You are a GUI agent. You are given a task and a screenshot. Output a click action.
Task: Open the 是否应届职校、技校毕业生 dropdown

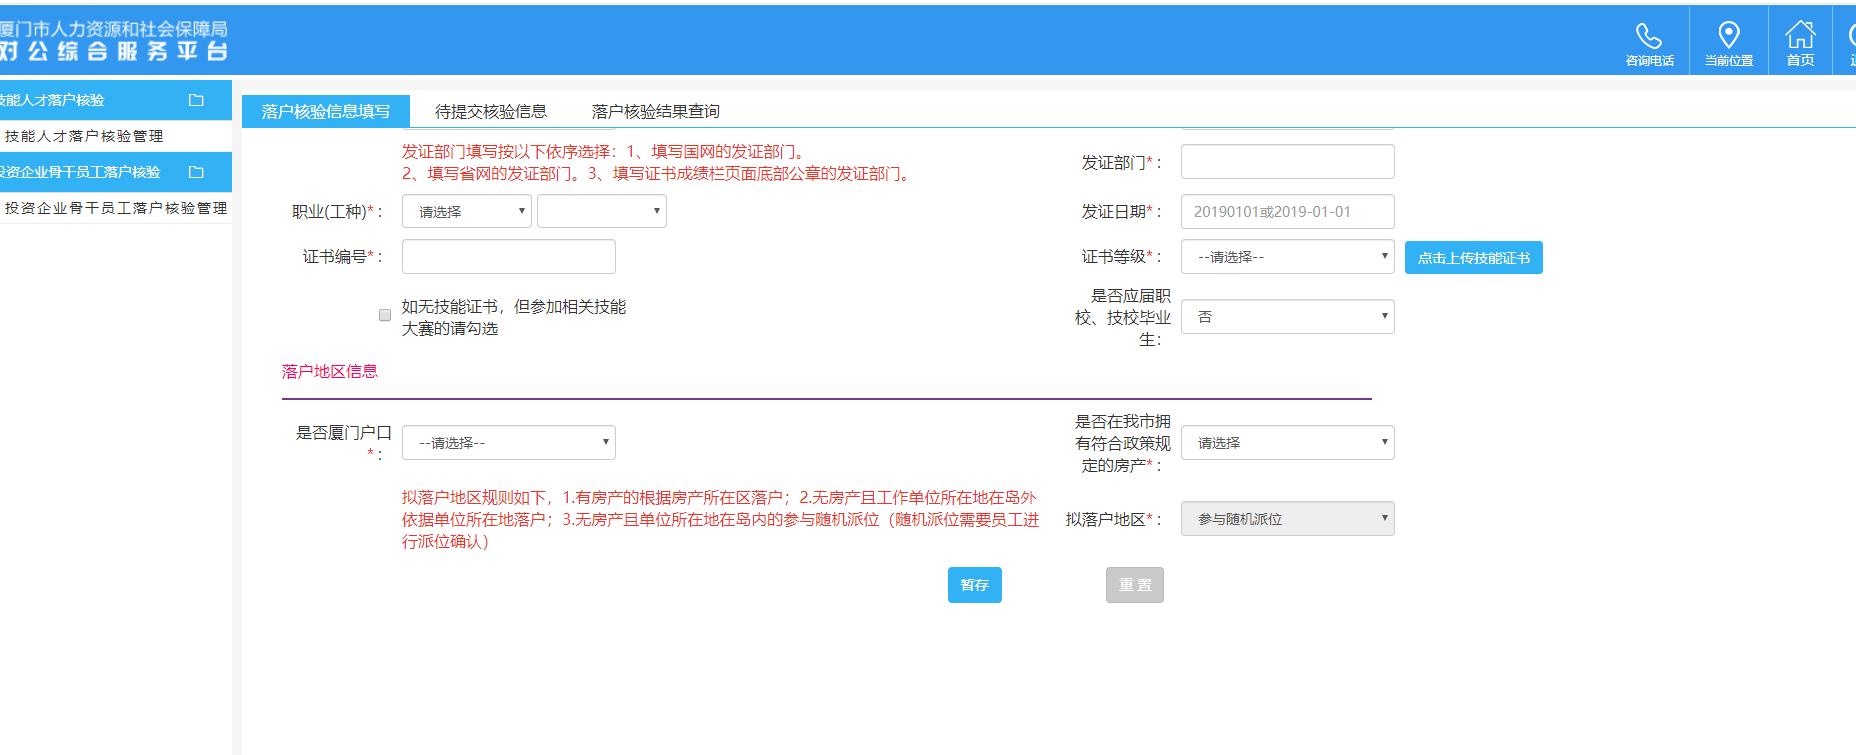tap(1288, 317)
